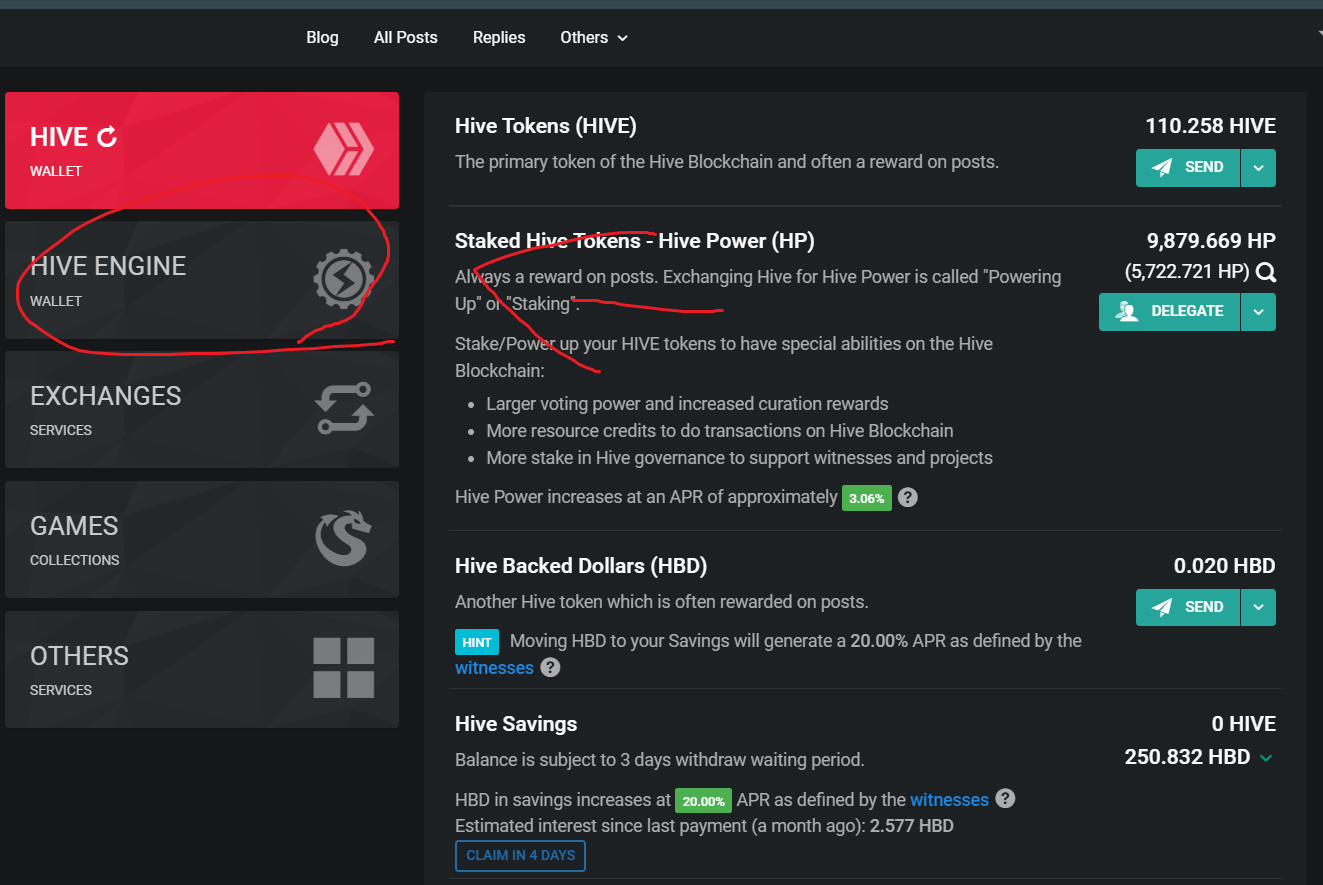Open the Others Services sidebar card
The image size is (1323, 885).
click(x=202, y=669)
